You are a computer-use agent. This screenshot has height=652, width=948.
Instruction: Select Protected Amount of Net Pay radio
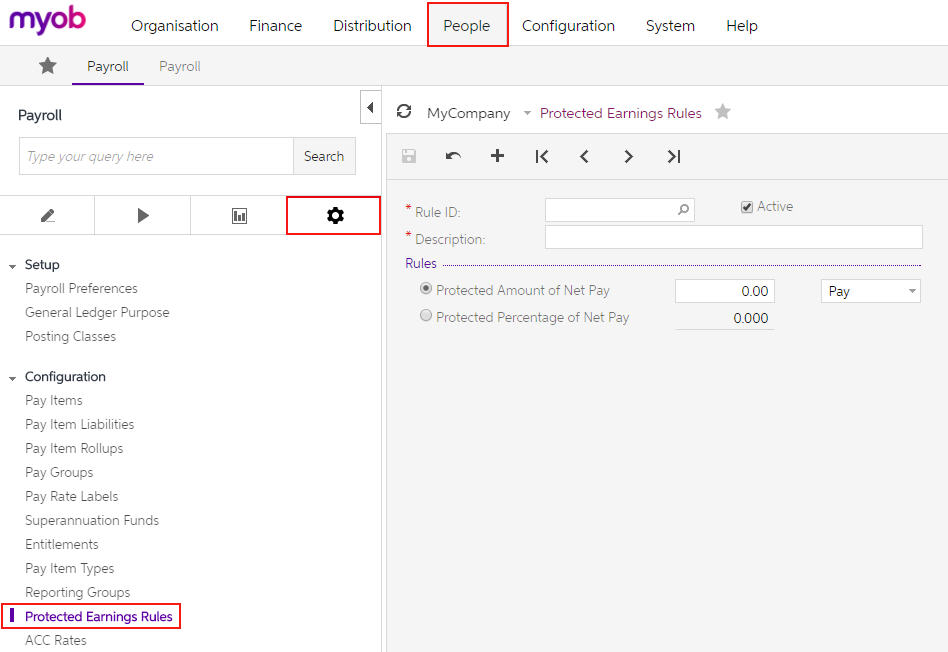pos(426,289)
